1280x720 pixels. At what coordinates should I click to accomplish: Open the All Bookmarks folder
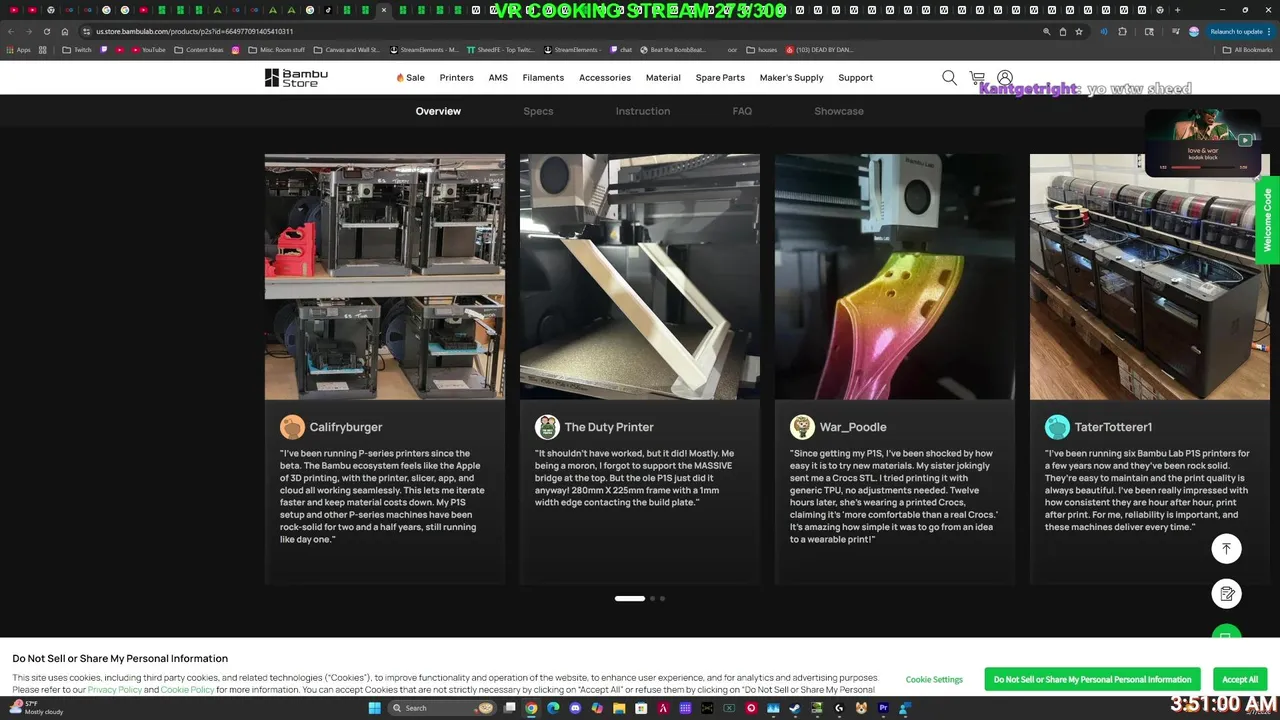coord(1247,50)
